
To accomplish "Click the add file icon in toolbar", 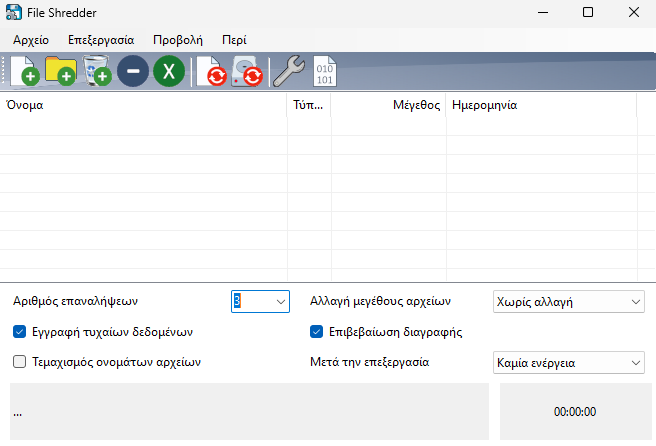I will [x=25, y=71].
